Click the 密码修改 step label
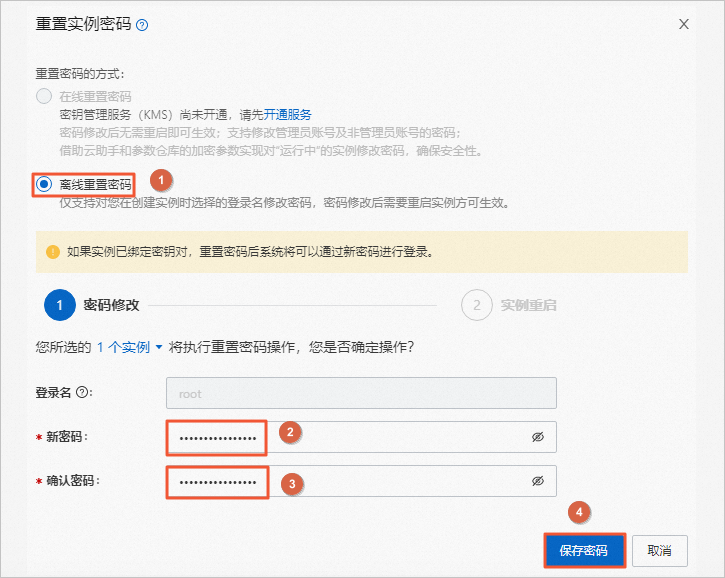 tap(111, 305)
